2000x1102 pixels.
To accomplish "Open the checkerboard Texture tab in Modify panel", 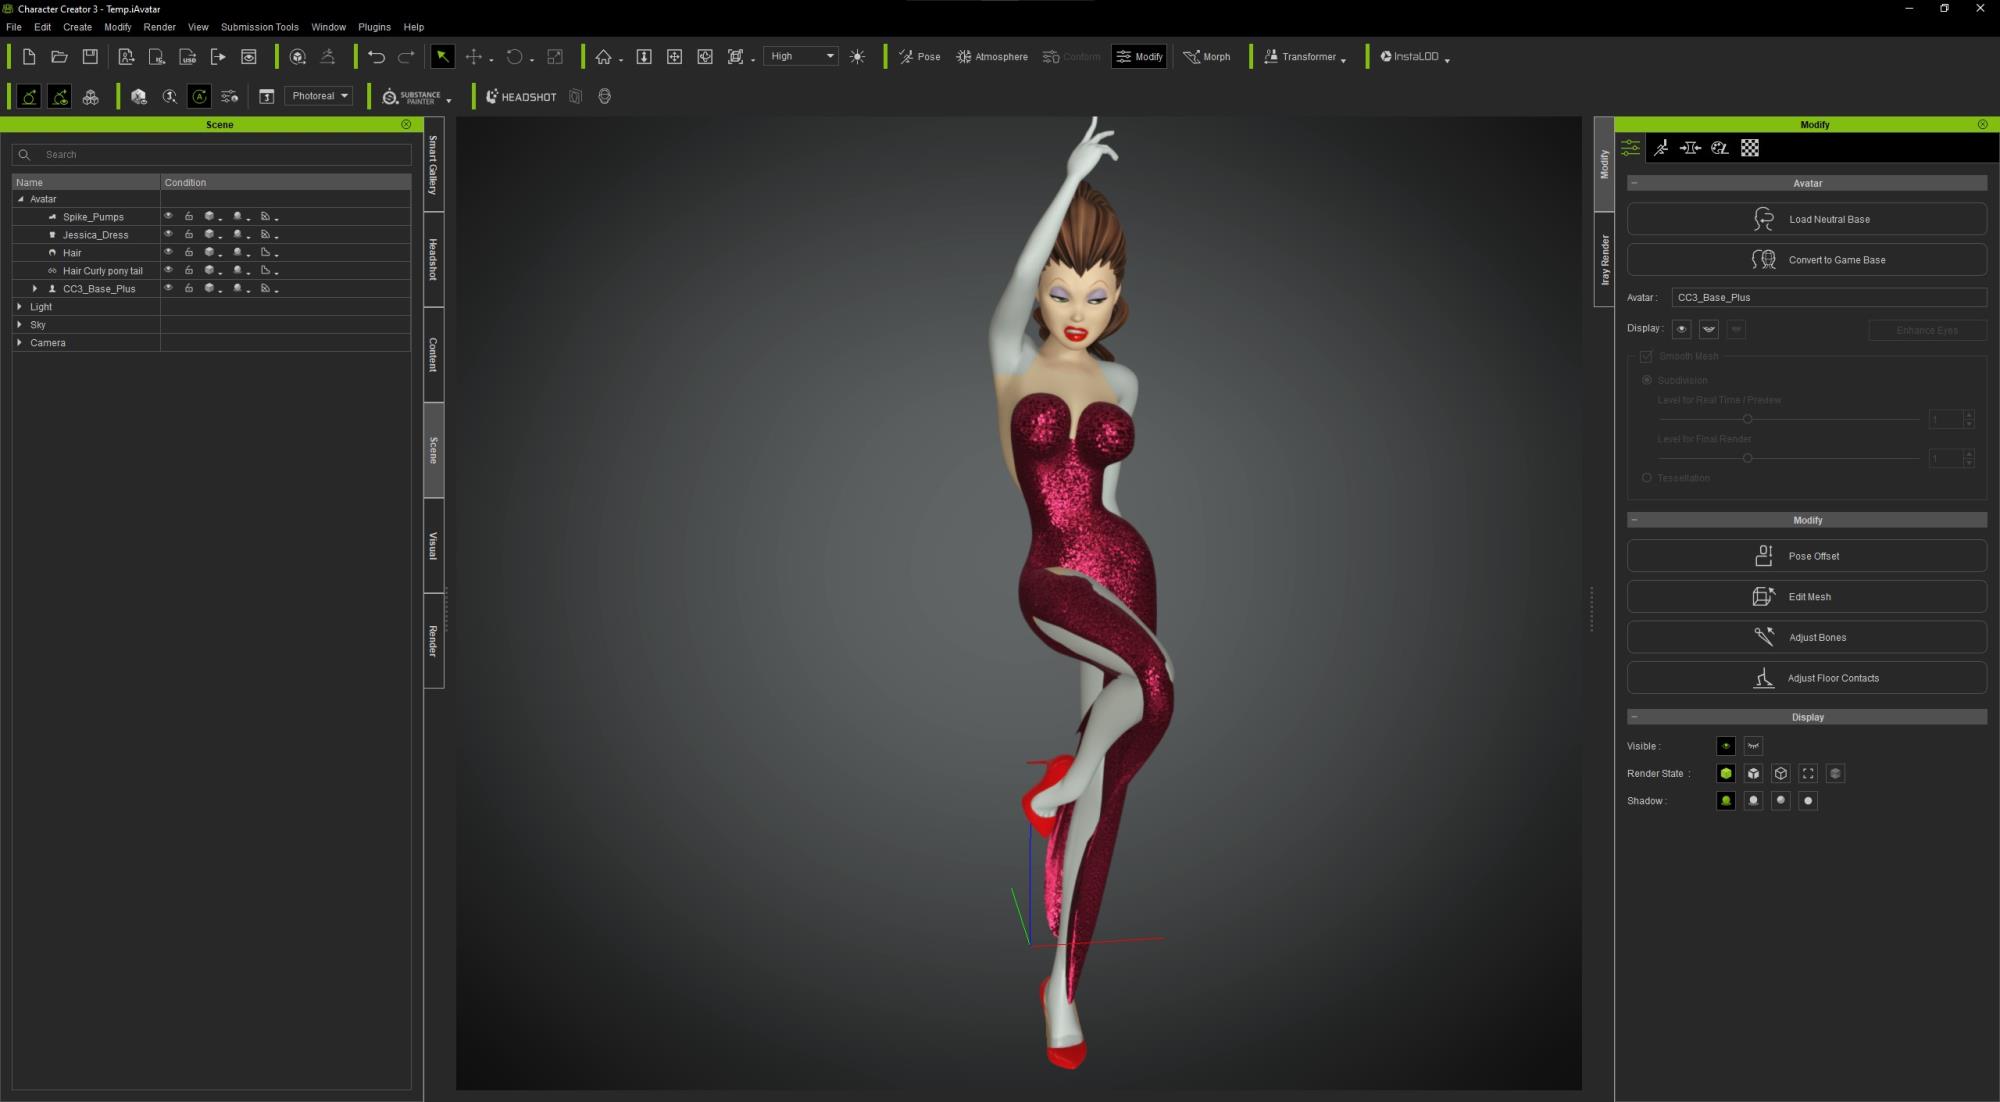I will [1750, 148].
